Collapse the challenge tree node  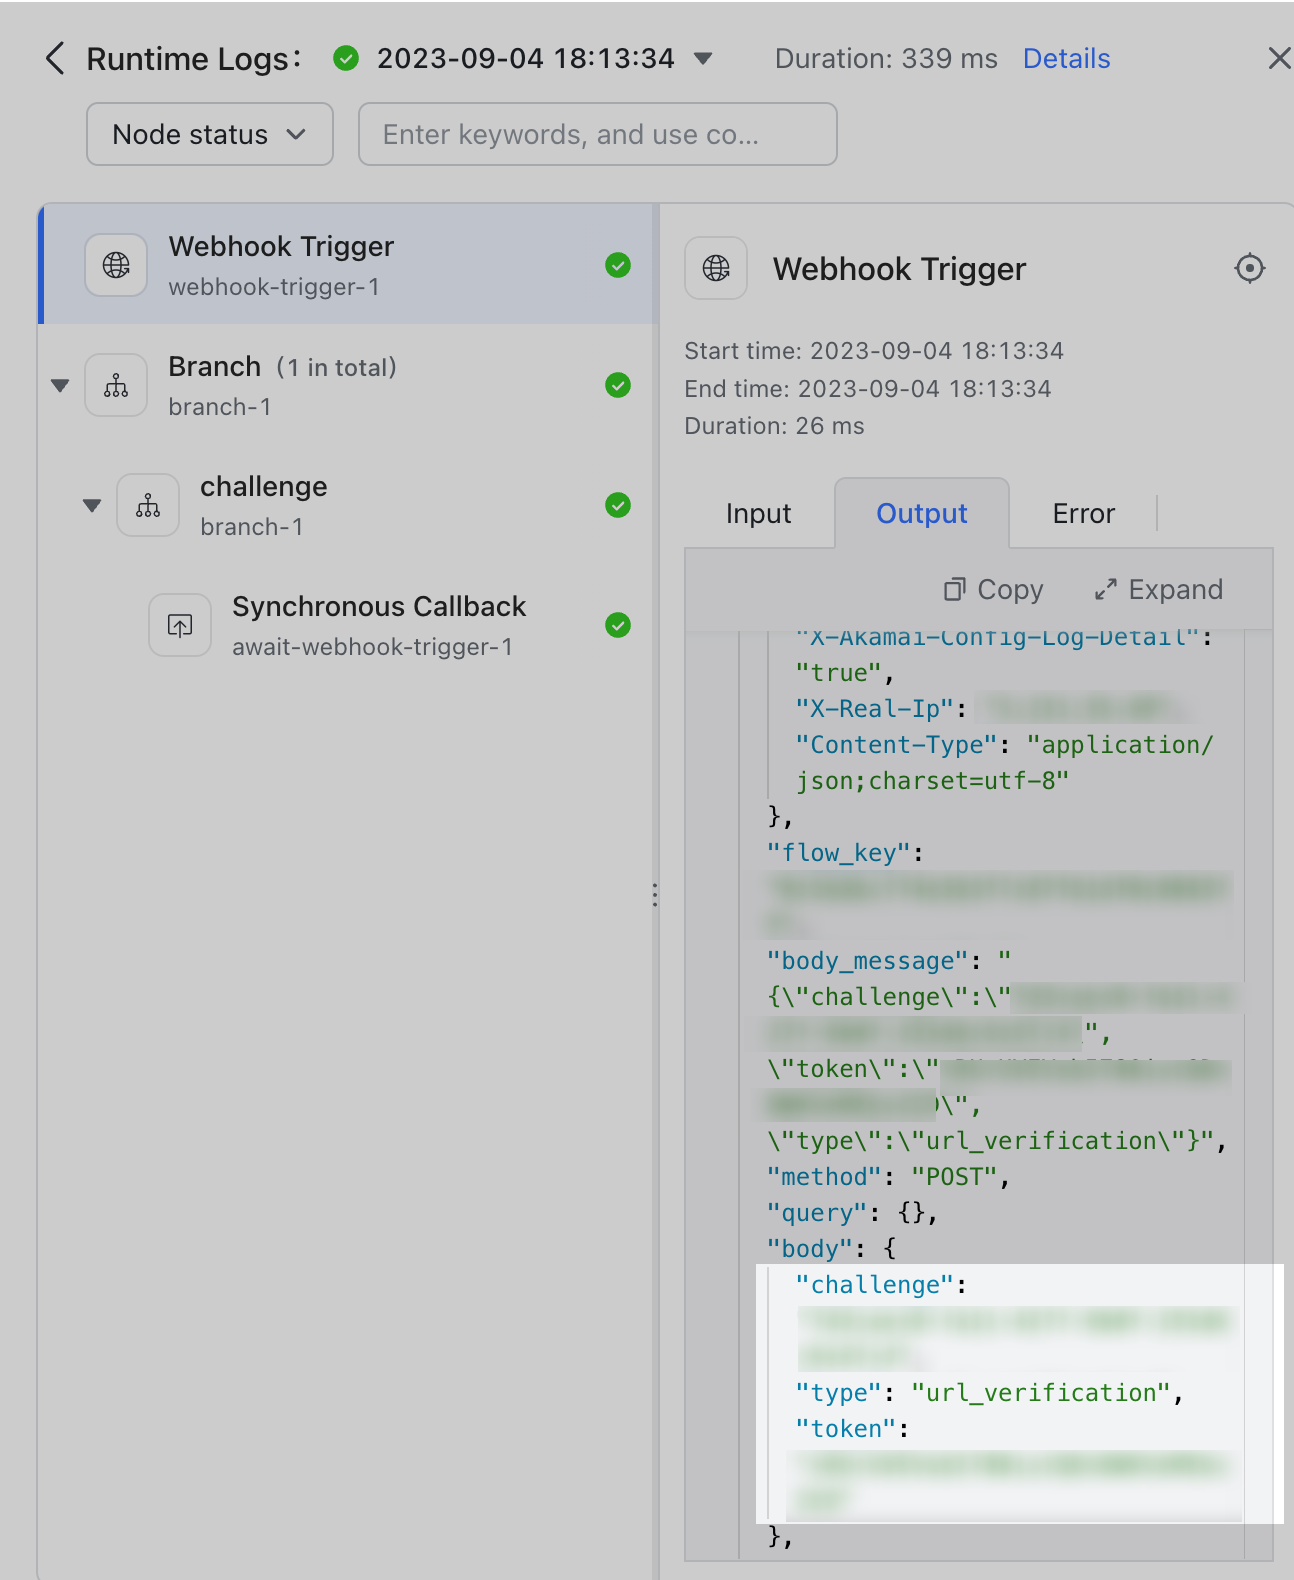(x=92, y=505)
